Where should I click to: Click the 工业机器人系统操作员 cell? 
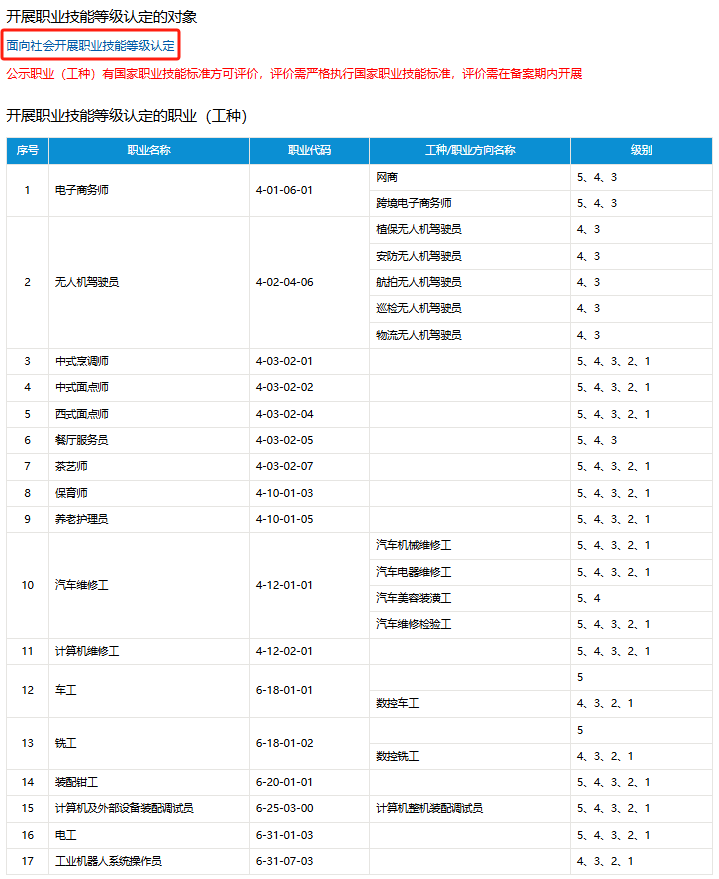click(108, 861)
